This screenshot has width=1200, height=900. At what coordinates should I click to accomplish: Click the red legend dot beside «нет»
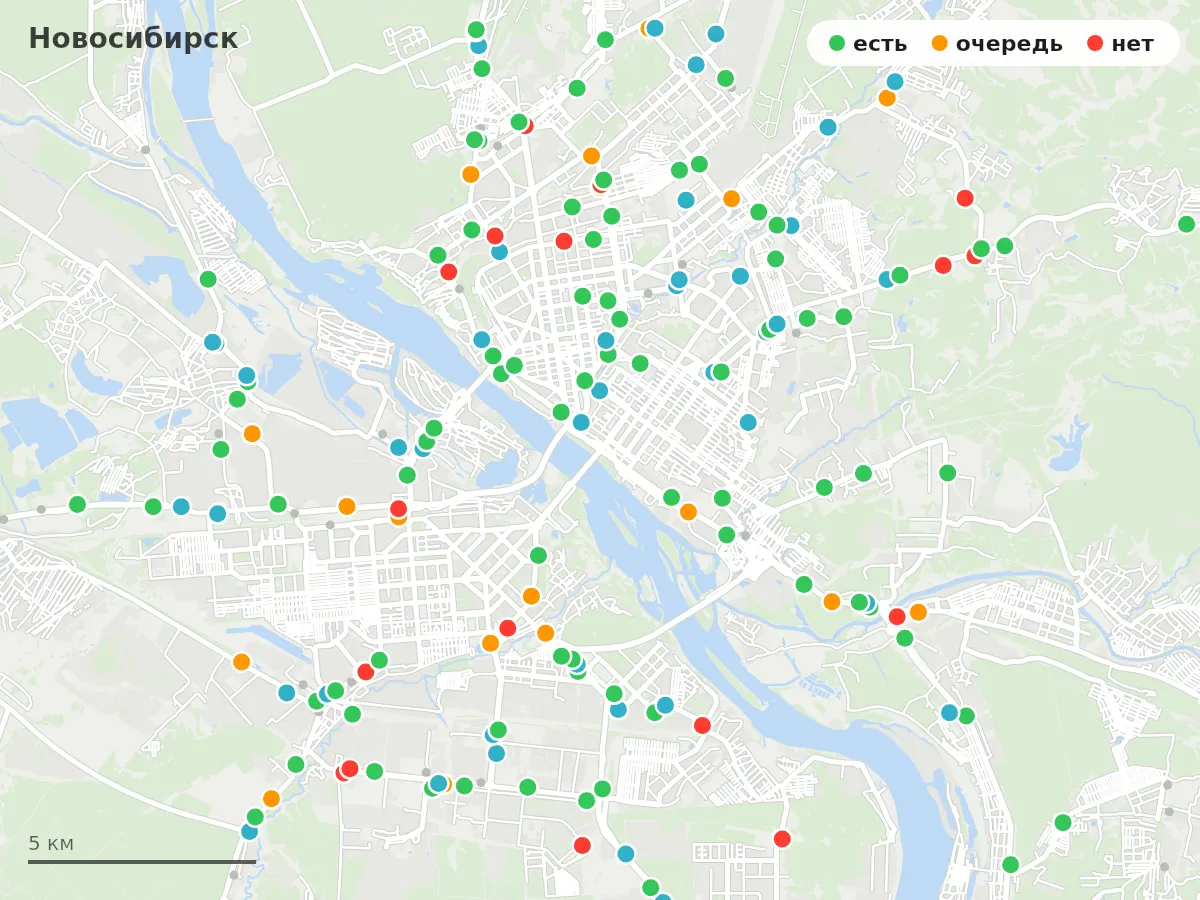pos(1095,43)
